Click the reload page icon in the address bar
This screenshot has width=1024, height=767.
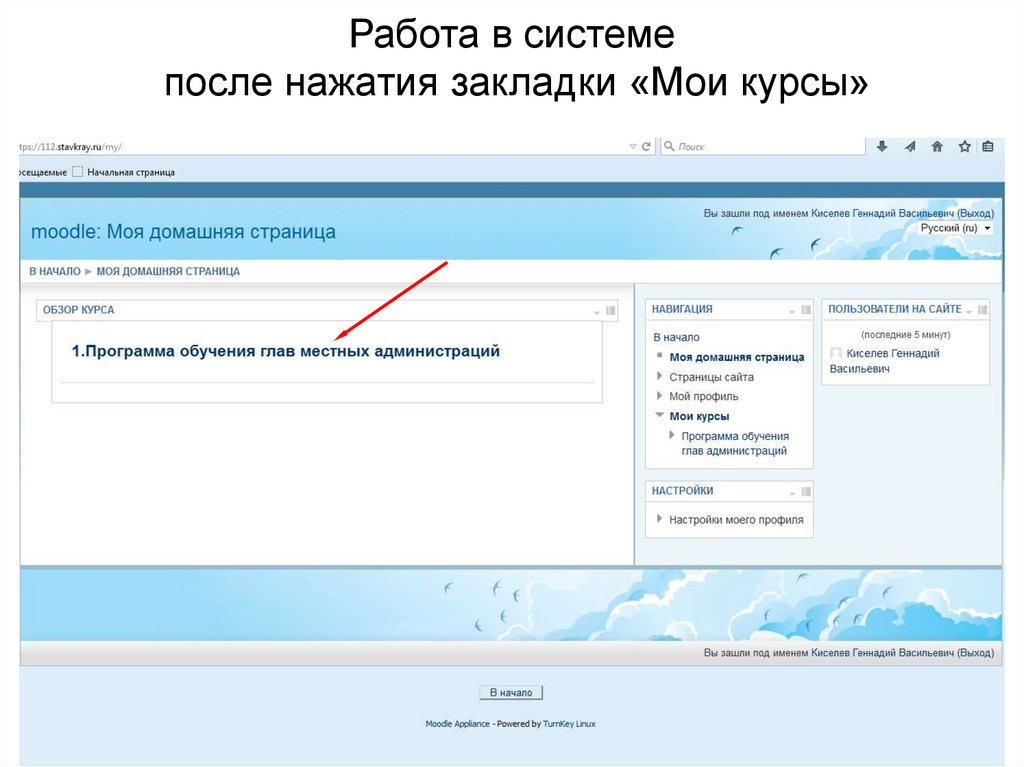tap(648, 145)
